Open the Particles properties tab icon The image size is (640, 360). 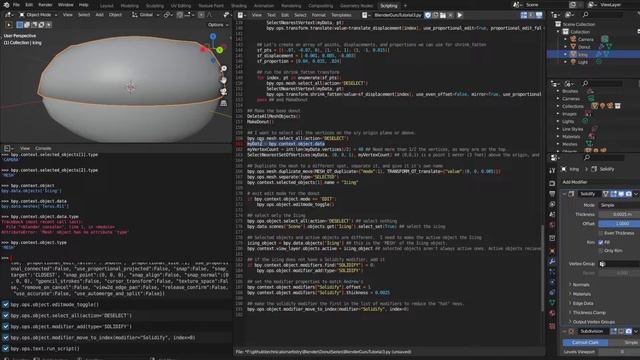click(x=552, y=272)
